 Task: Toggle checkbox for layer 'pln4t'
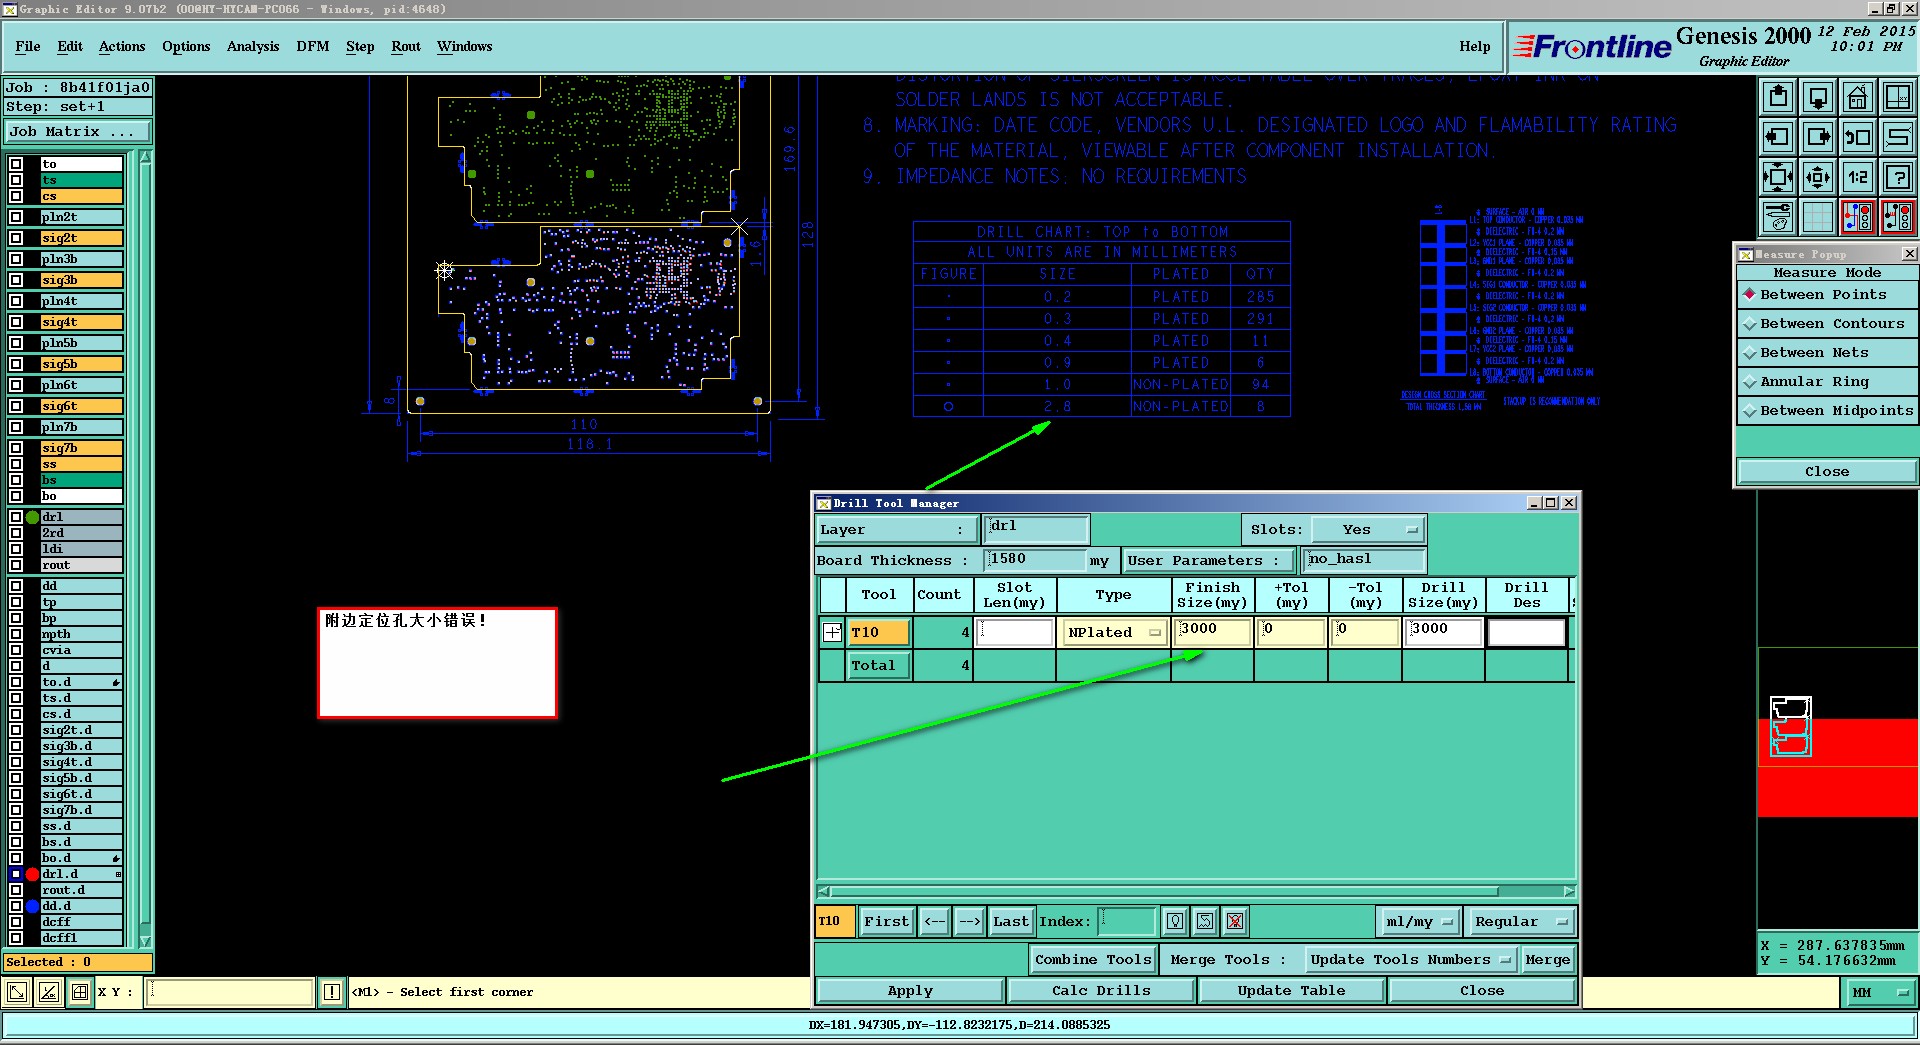coord(16,301)
